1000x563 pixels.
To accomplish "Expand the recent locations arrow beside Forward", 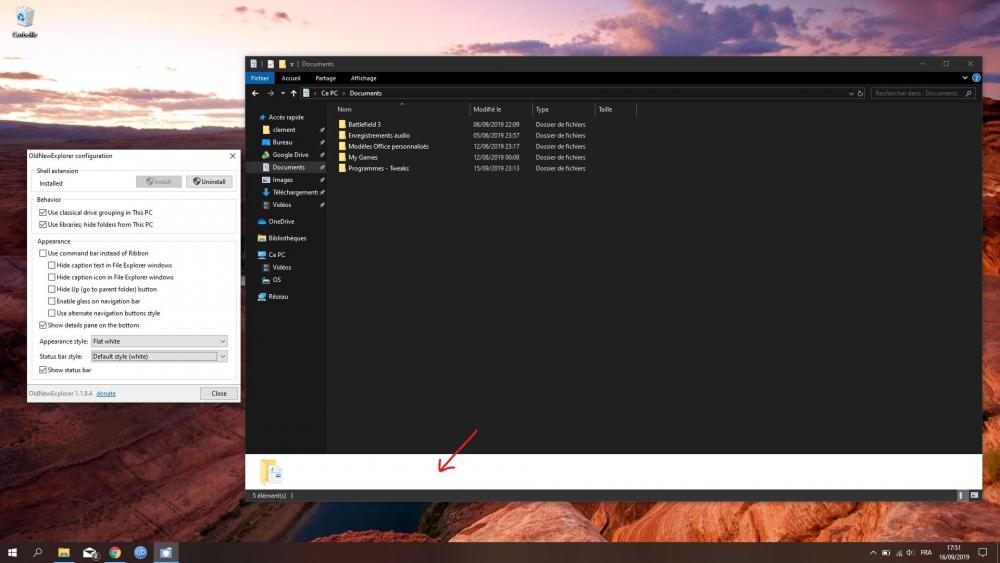I will pyautogui.click(x=282, y=93).
